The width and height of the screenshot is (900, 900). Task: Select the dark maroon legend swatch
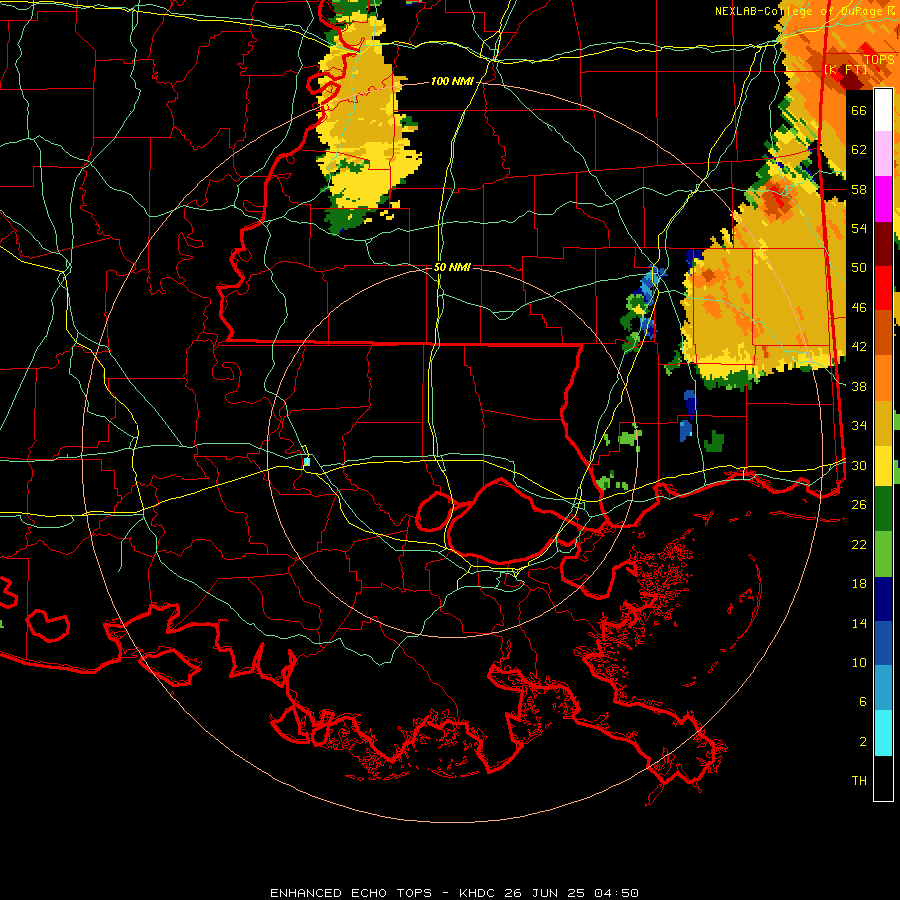pyautogui.click(x=883, y=243)
